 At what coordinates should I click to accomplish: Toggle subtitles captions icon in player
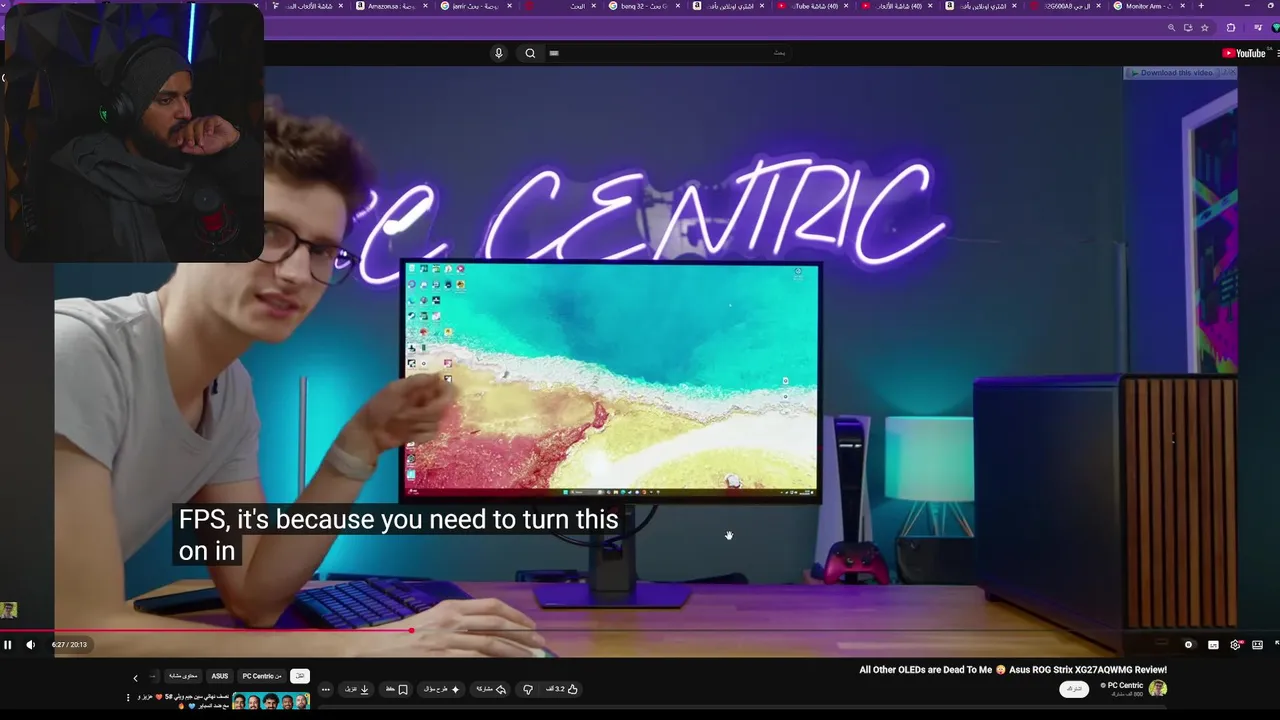tap(1213, 645)
